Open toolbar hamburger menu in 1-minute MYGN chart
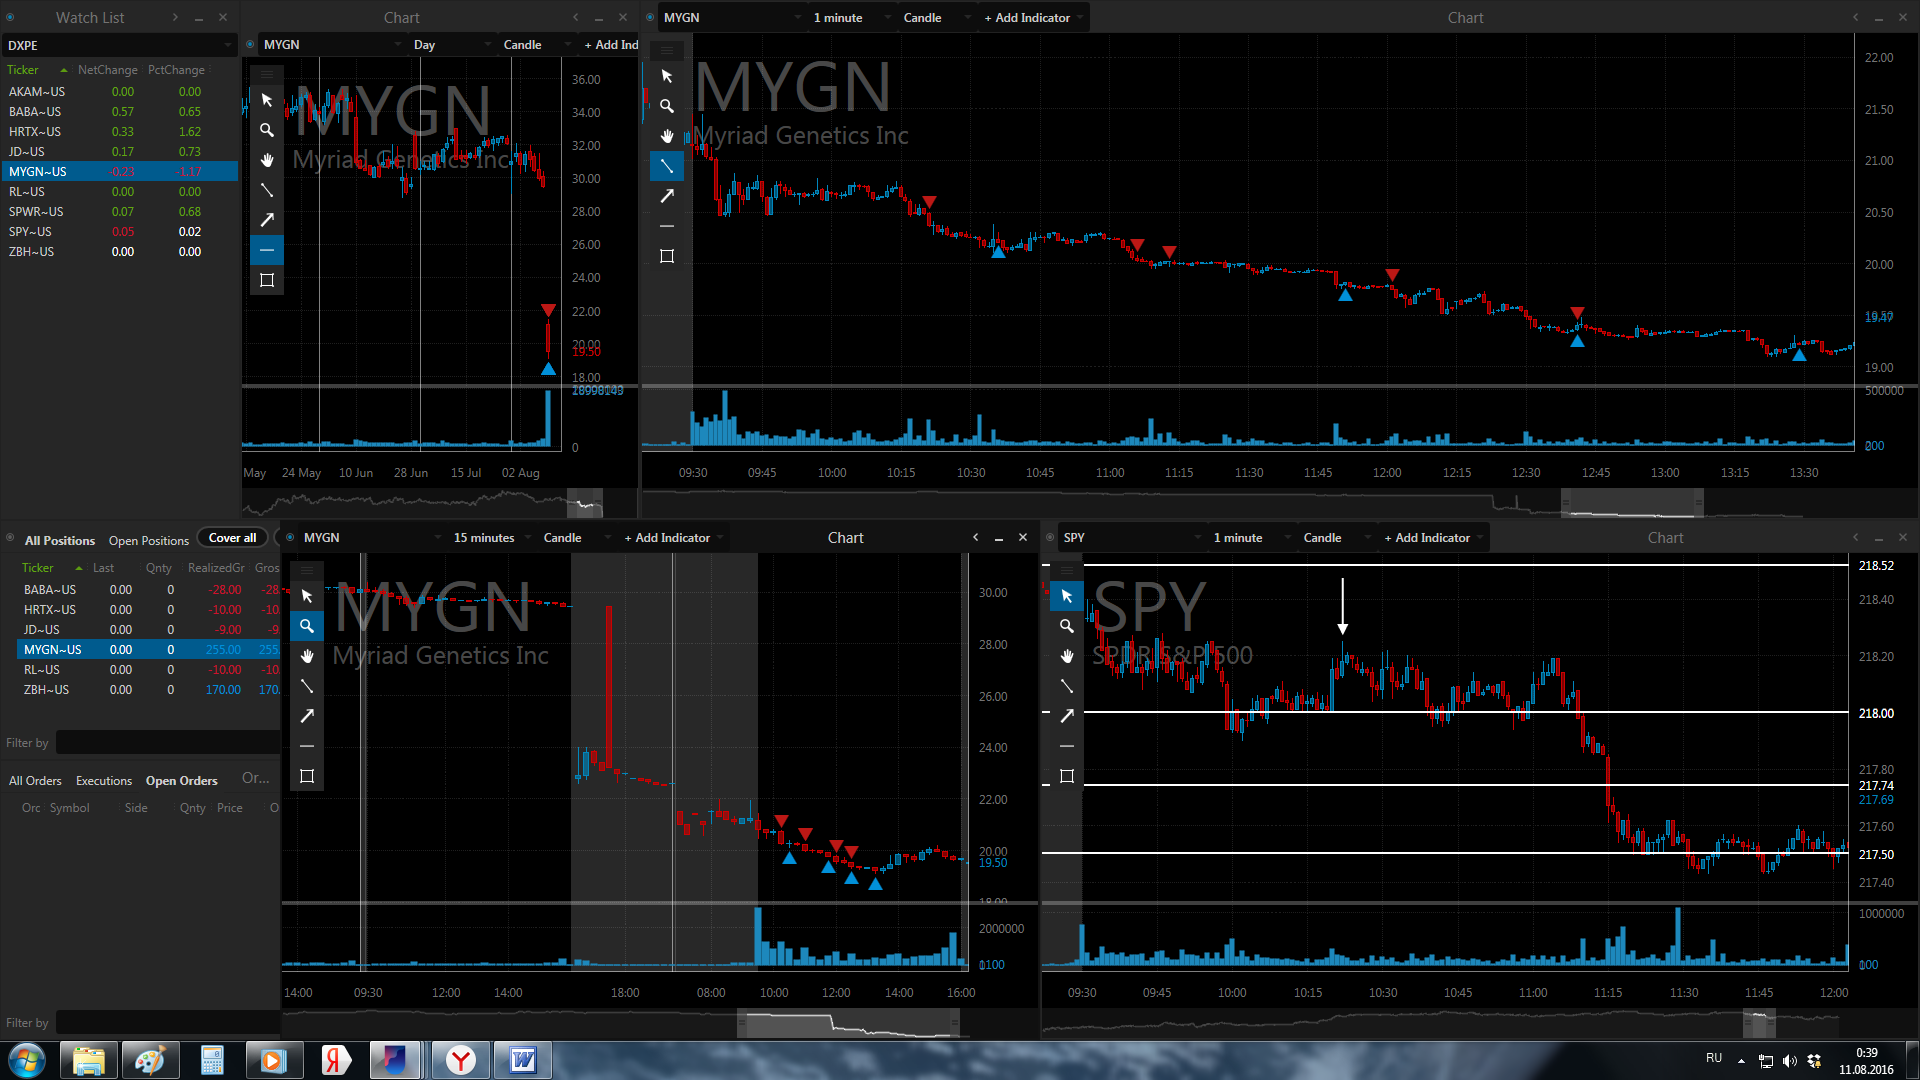The width and height of the screenshot is (1920, 1080). [667, 49]
